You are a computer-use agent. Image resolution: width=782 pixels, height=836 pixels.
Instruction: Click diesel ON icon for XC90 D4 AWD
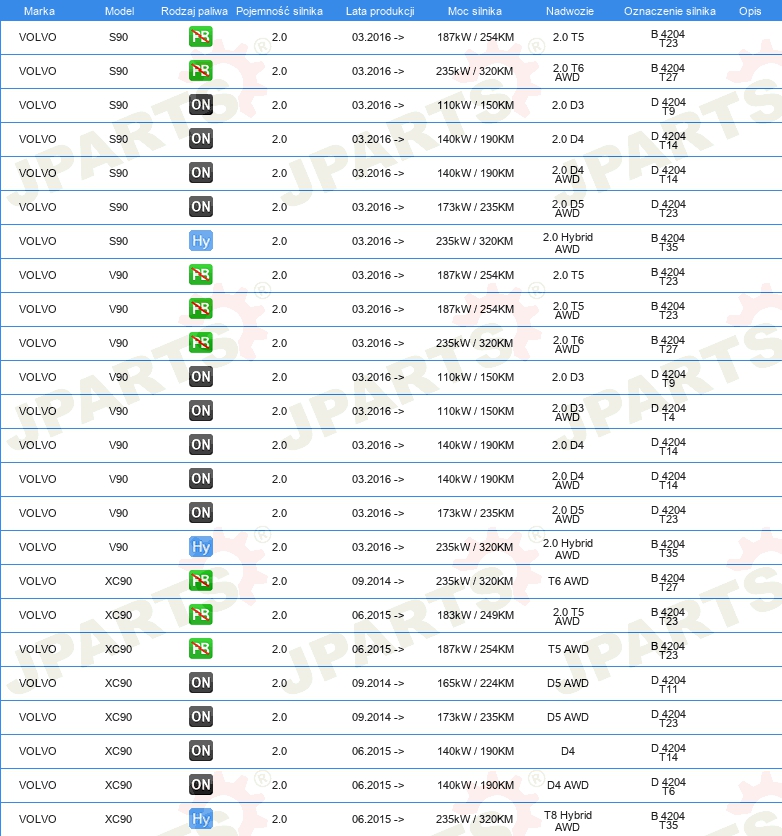click(x=200, y=785)
